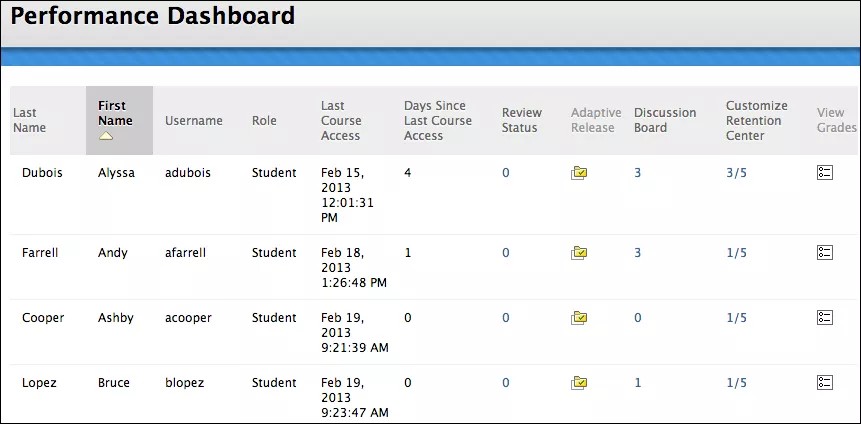The width and height of the screenshot is (861, 424).
Task: Open Alyssa's Retention Center 3/5 link
Action: 736,173
